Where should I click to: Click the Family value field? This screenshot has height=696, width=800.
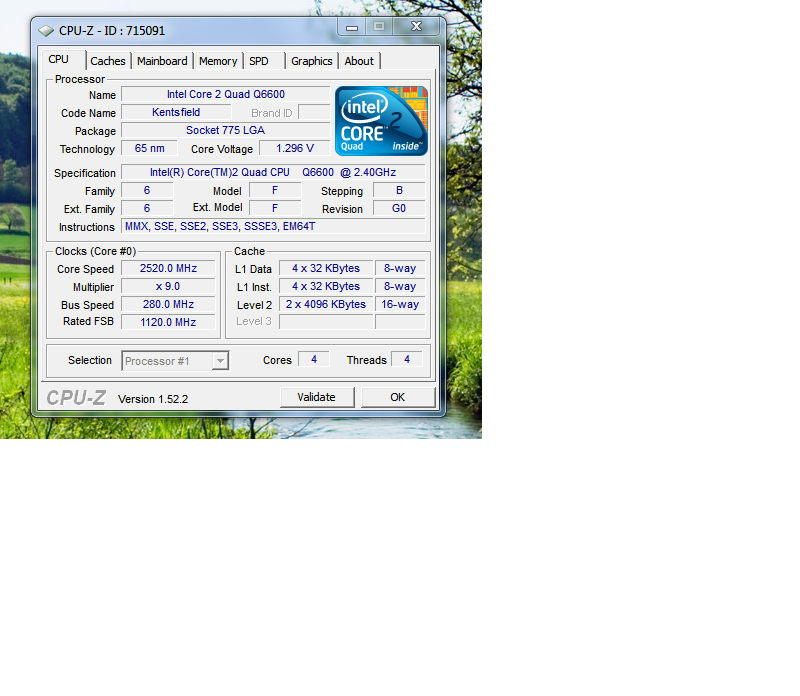point(147,190)
